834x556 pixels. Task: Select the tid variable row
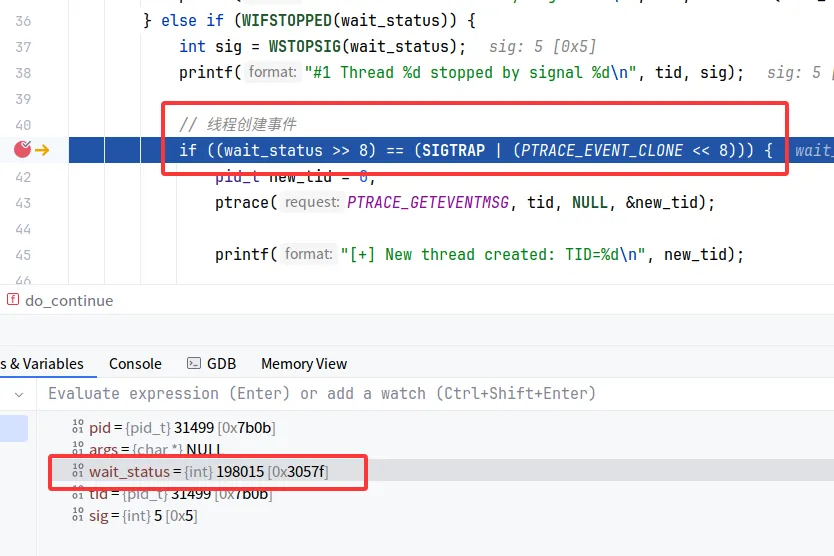pyautogui.click(x=435, y=494)
